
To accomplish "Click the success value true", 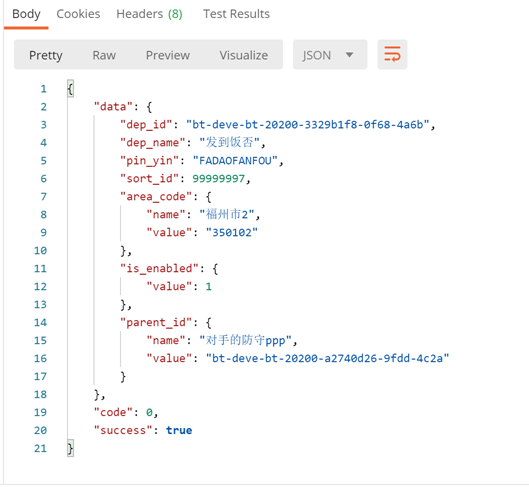I will point(179,430).
